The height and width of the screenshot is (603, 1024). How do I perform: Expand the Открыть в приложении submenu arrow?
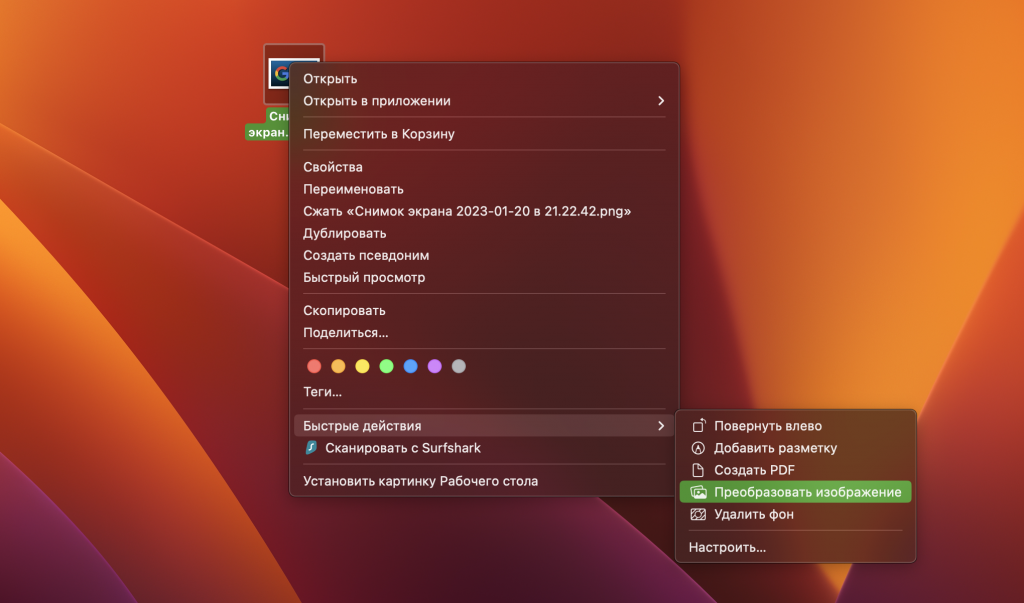pyautogui.click(x=661, y=101)
